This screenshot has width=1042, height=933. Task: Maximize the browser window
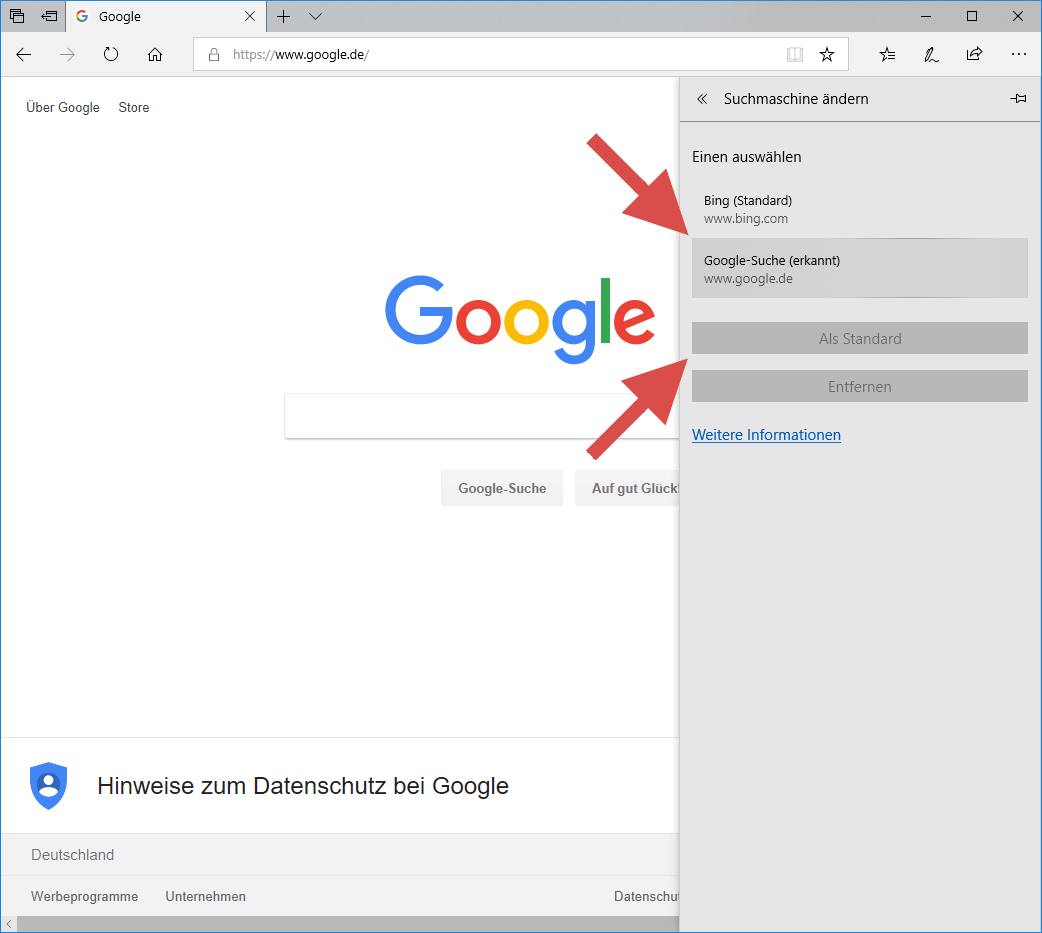972,16
